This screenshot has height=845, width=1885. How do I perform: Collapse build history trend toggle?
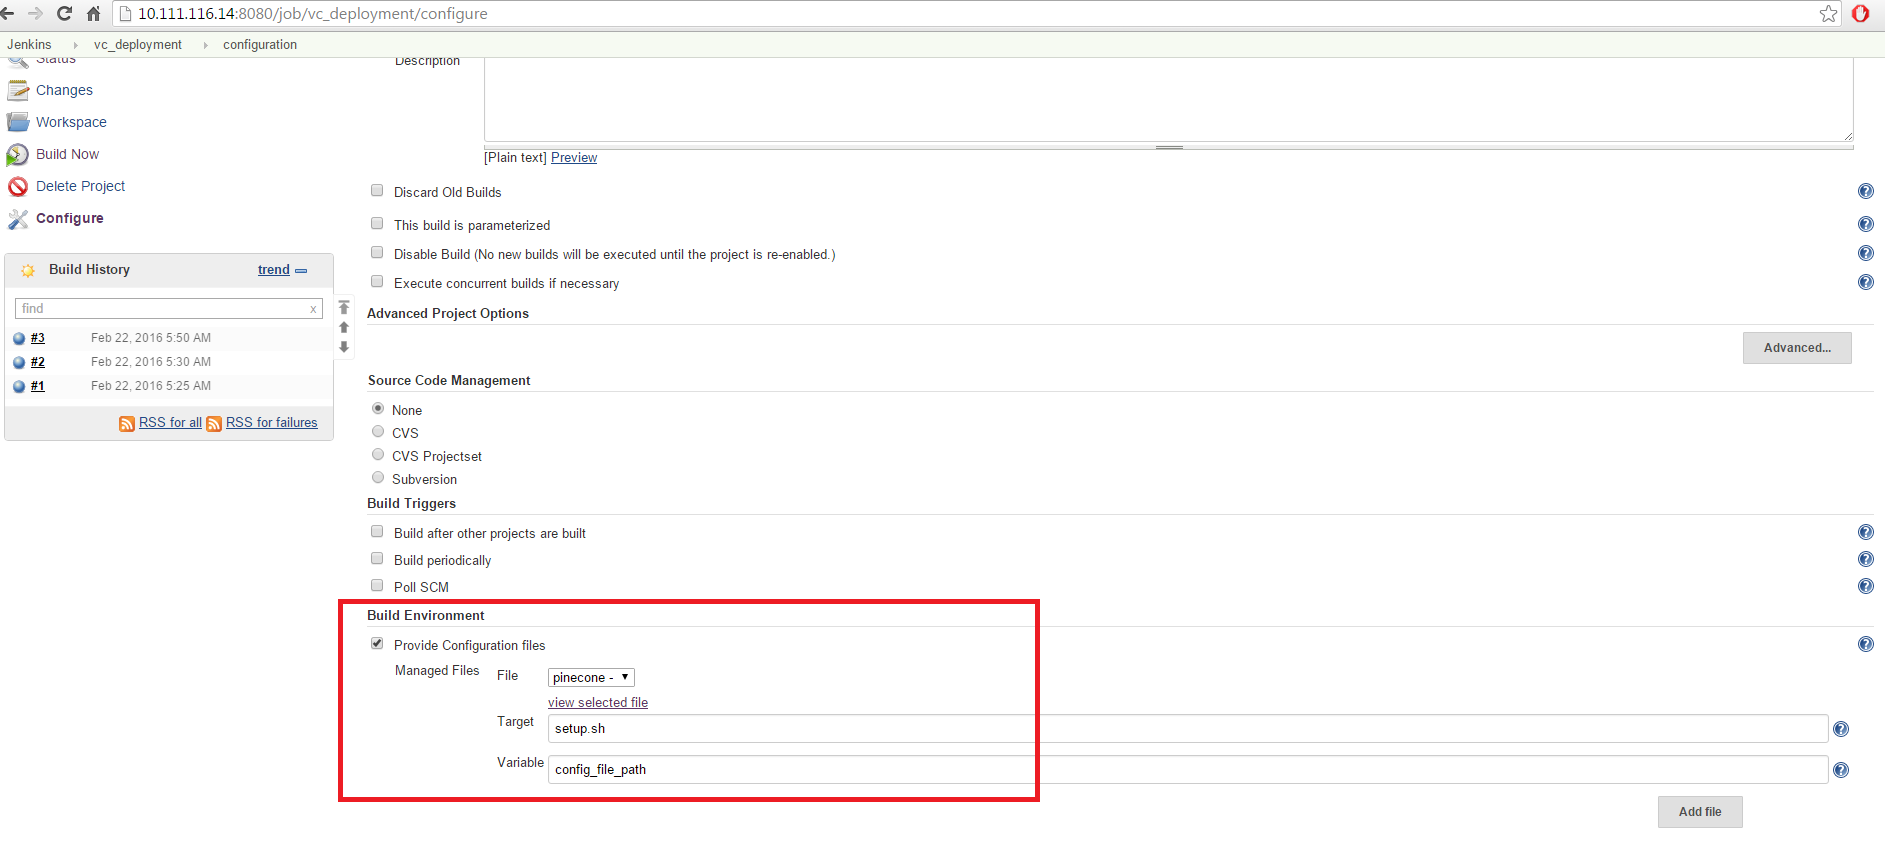point(301,271)
